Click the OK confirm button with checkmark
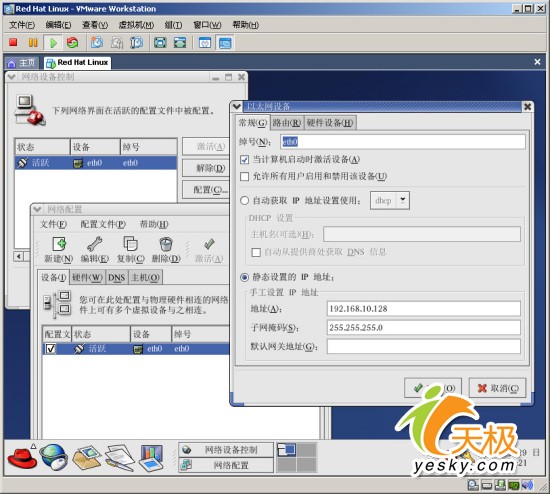Screen dimensions: 550x494 click(433, 388)
